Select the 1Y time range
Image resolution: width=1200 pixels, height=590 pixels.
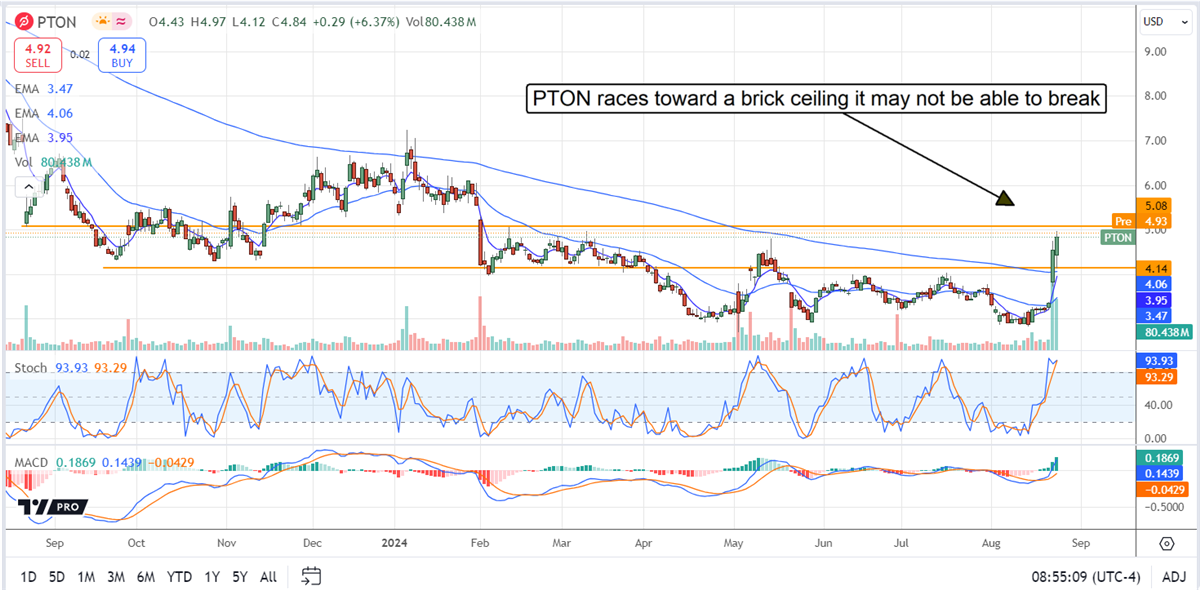click(x=212, y=577)
